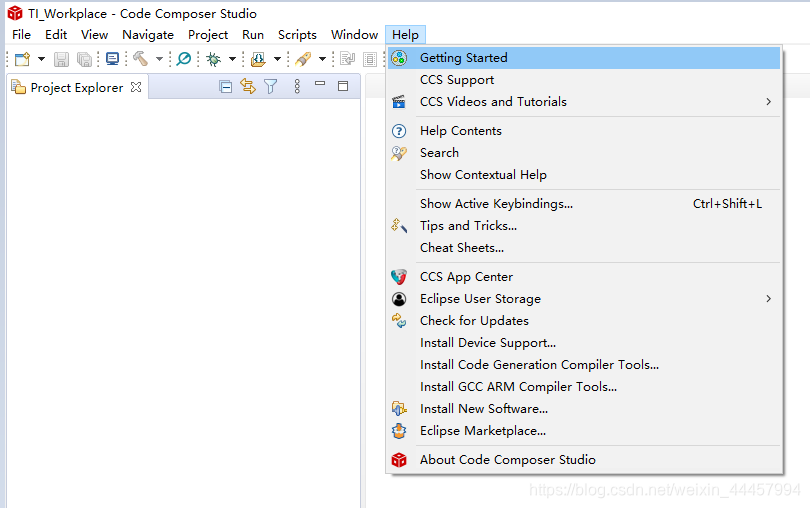Expand the Debug dropdown arrow

[x=232, y=59]
